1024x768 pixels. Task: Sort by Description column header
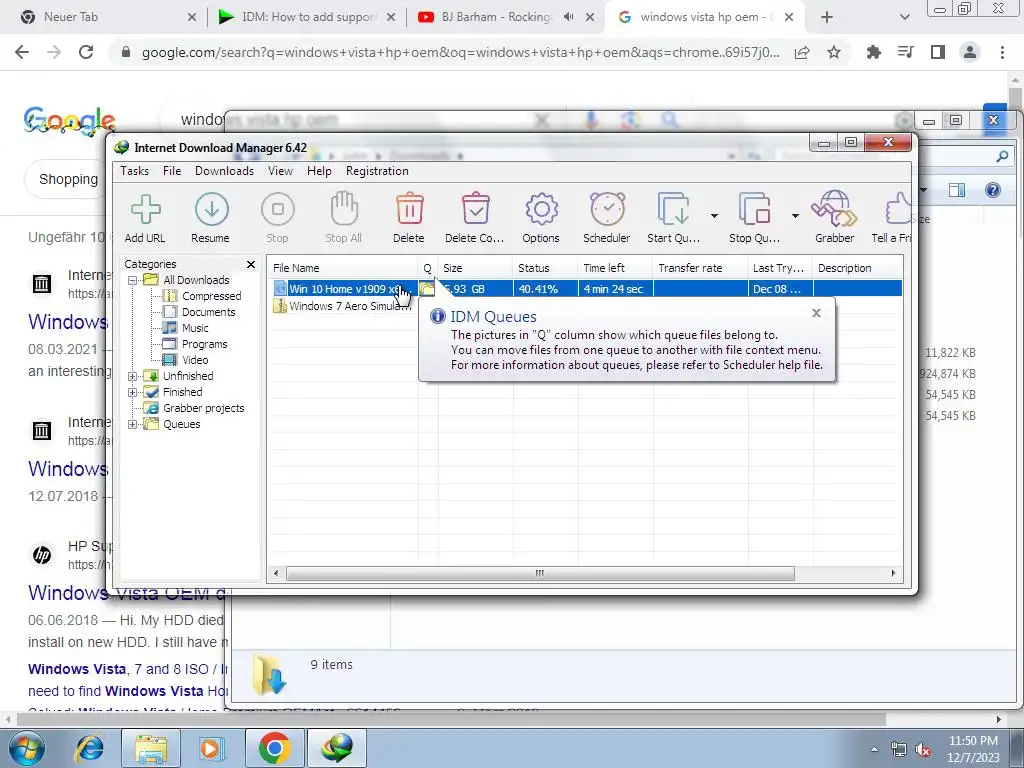point(858,268)
